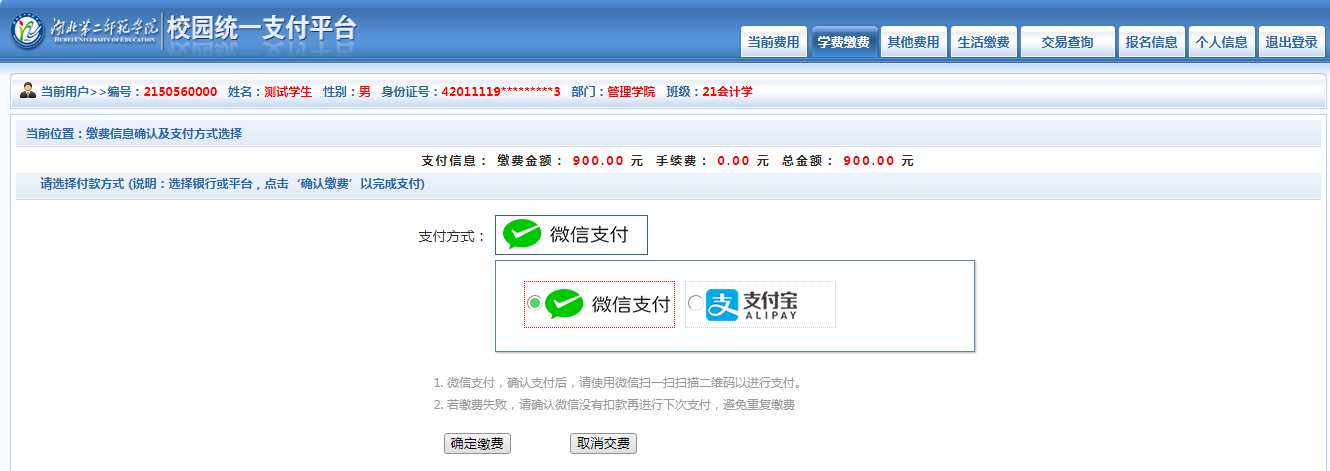Click the WeChat logo in selected payment box

[x=522, y=235]
